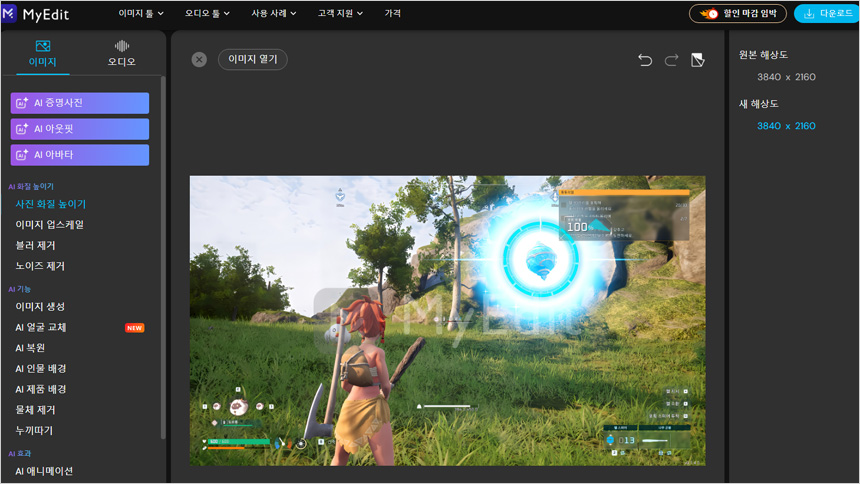Switch to the 이미지 tab
The image size is (860, 484).
tap(42, 54)
